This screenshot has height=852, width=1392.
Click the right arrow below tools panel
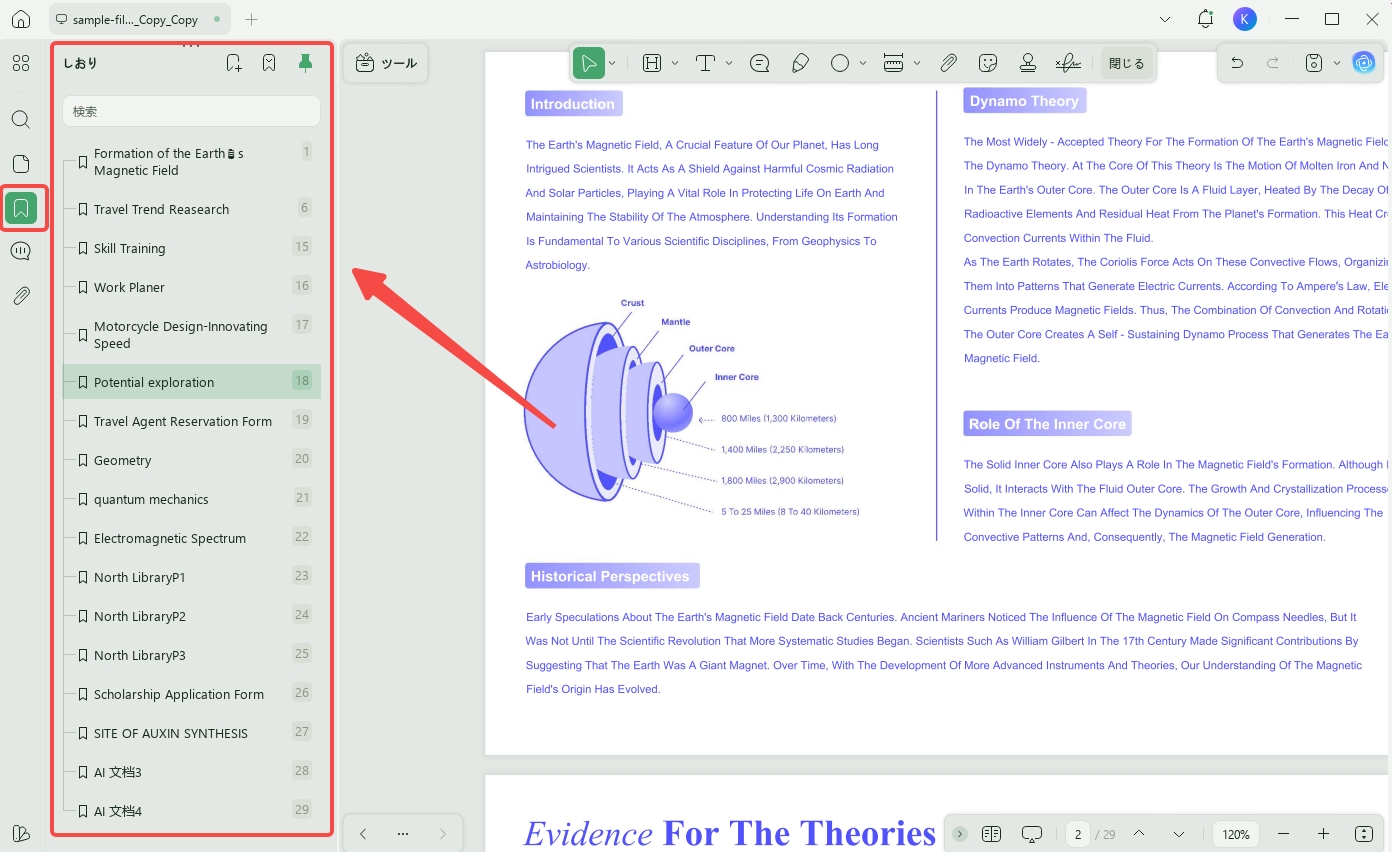click(443, 834)
